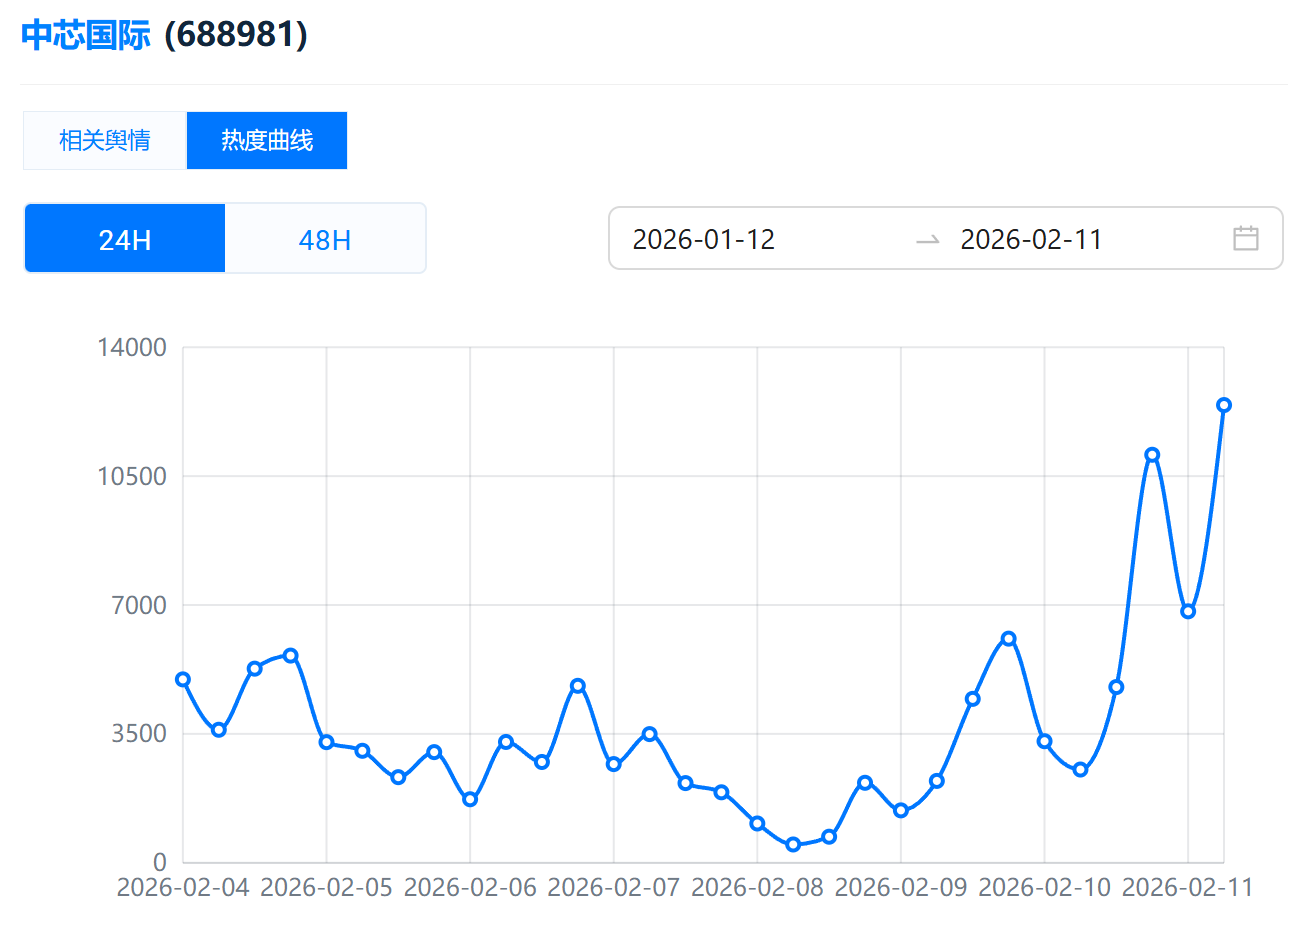This screenshot has width=1304, height=943.
Task: Toggle the 24H time range
Action: (x=125, y=239)
